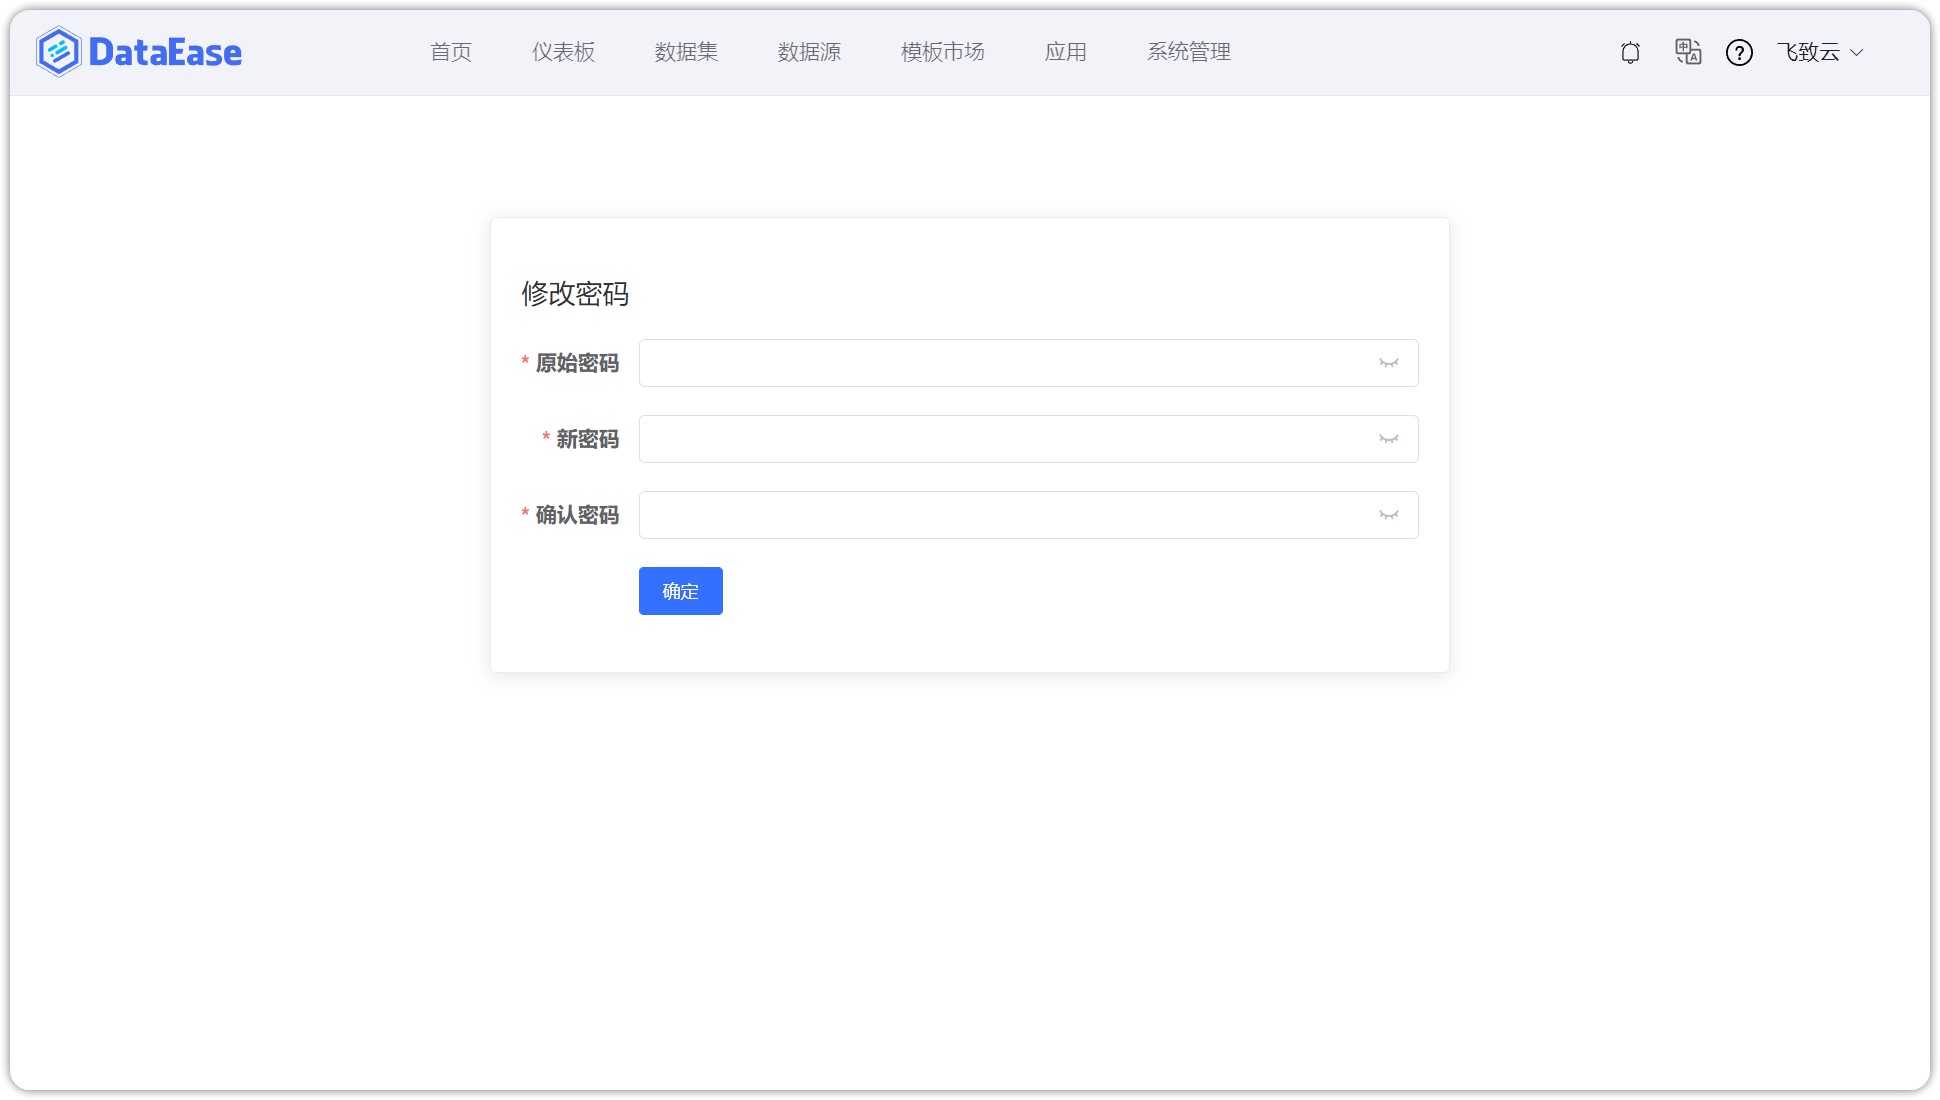Click the 修改密码 heading text
This screenshot has width=1940, height=1100.
click(575, 294)
